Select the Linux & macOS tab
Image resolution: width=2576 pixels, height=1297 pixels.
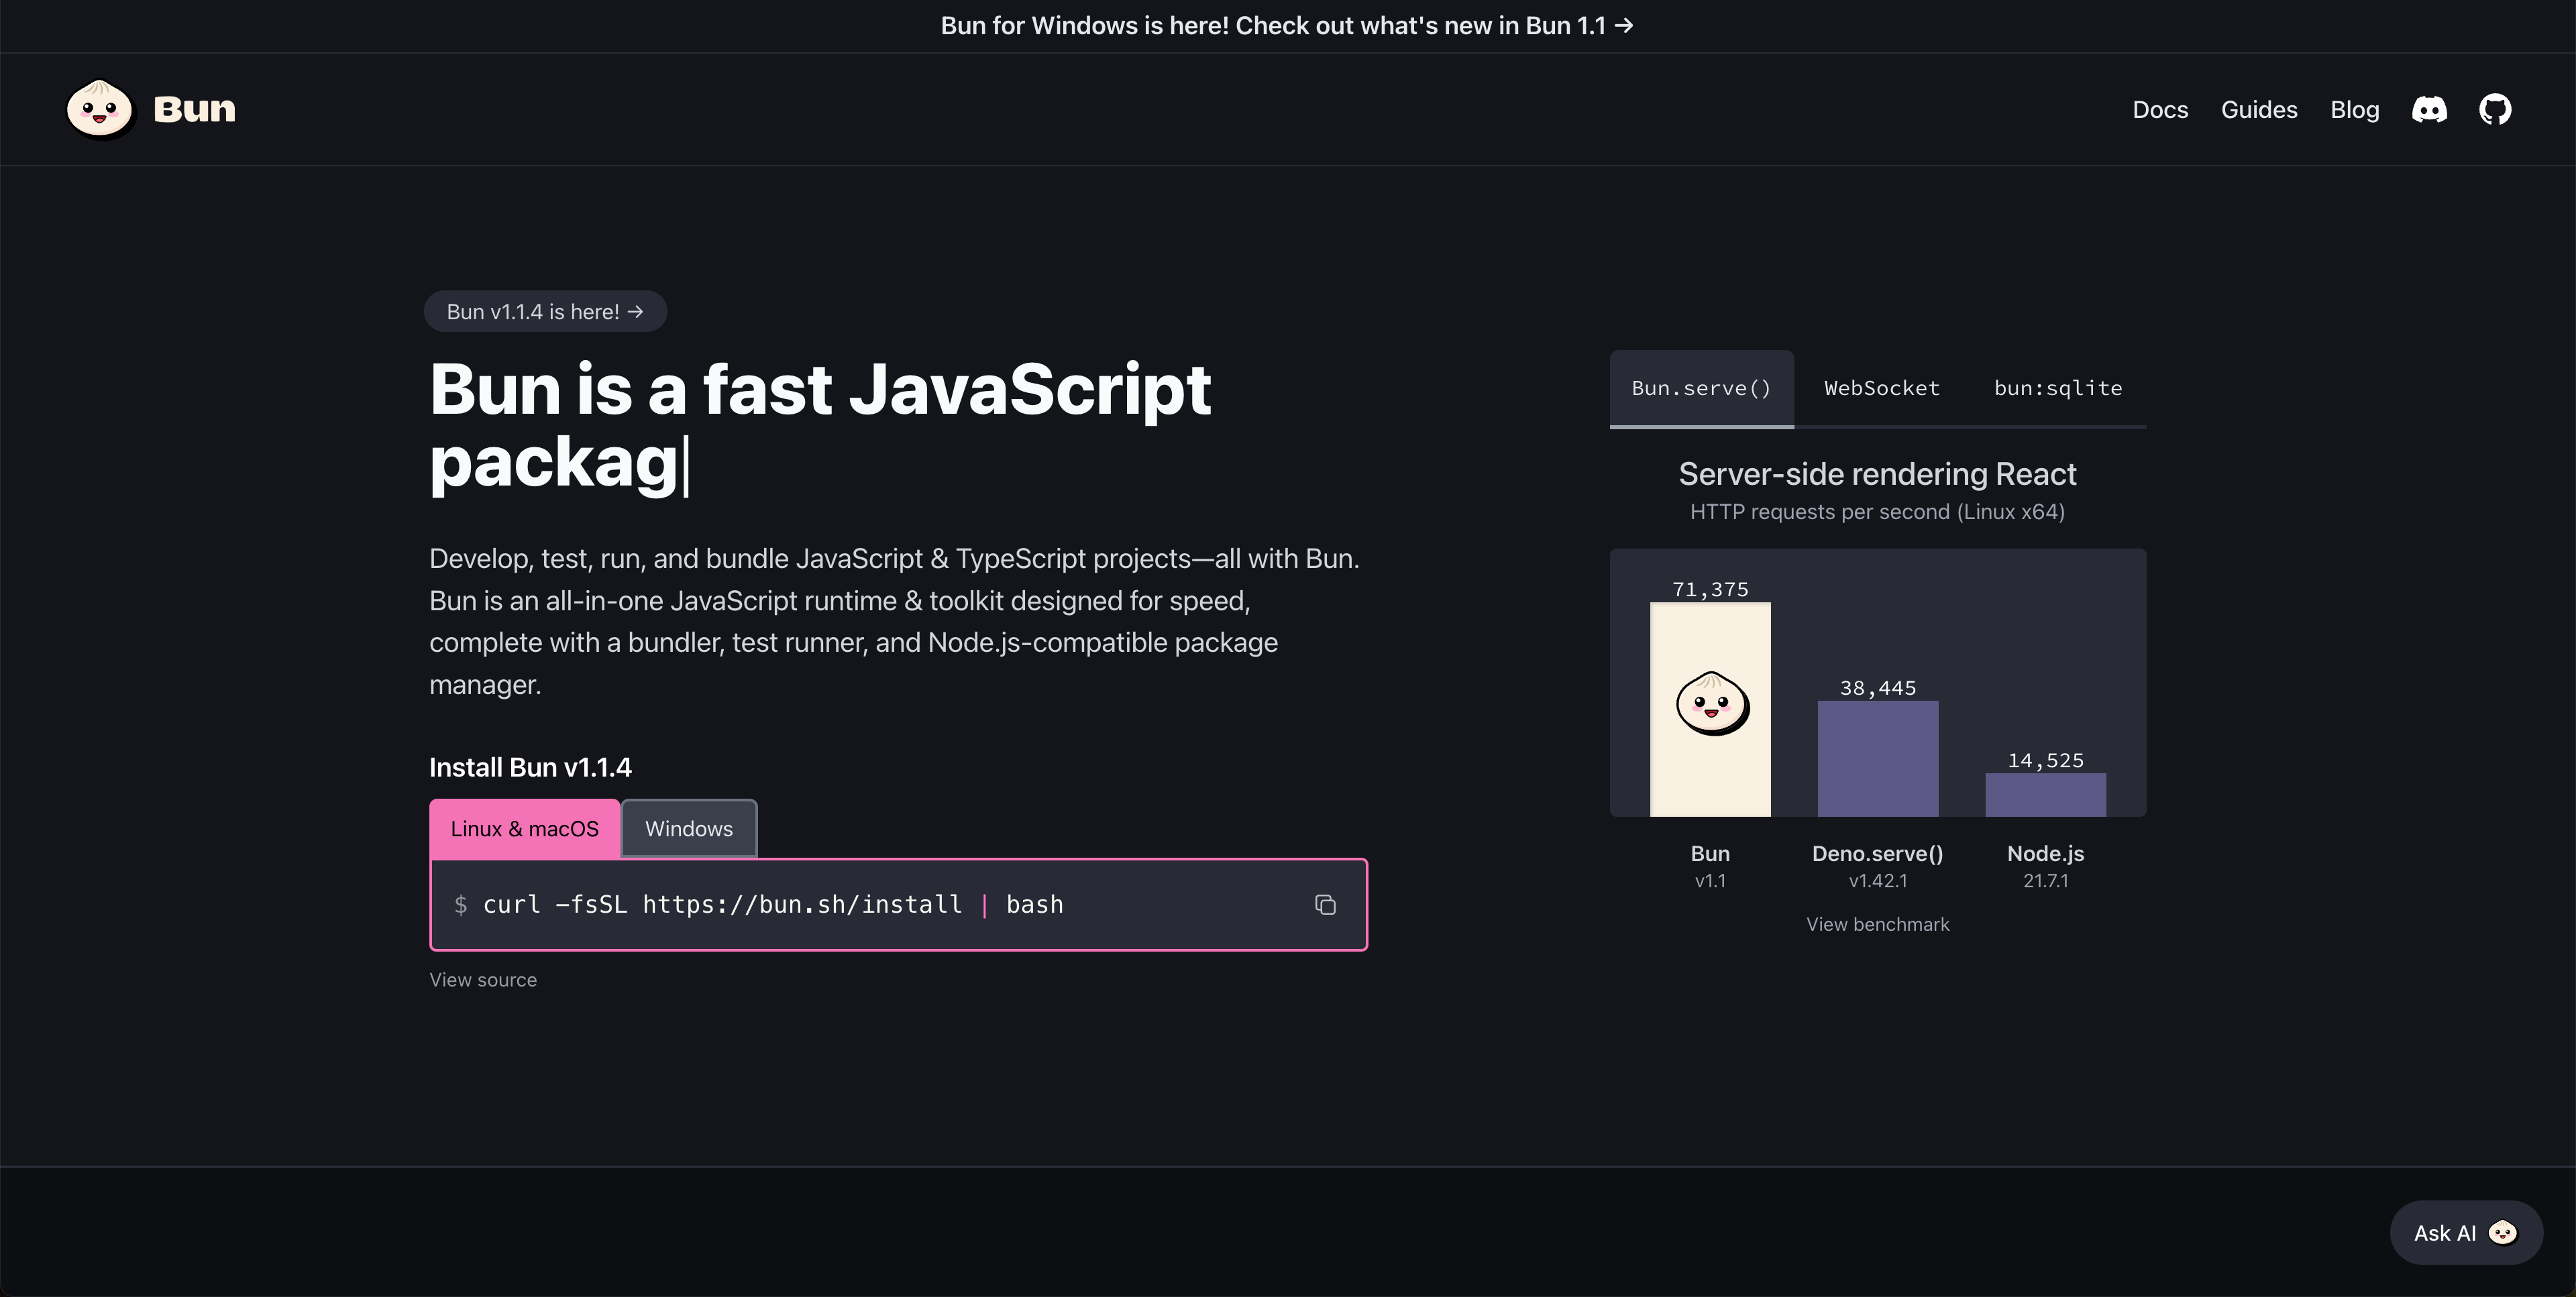524,829
